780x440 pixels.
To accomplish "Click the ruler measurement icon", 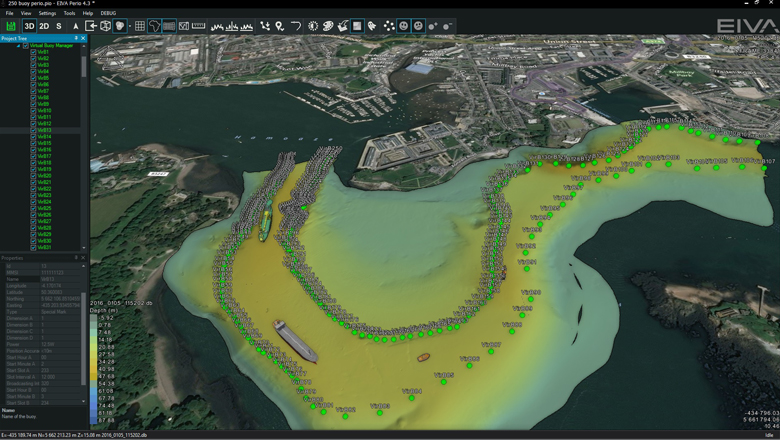I will tap(198, 26).
